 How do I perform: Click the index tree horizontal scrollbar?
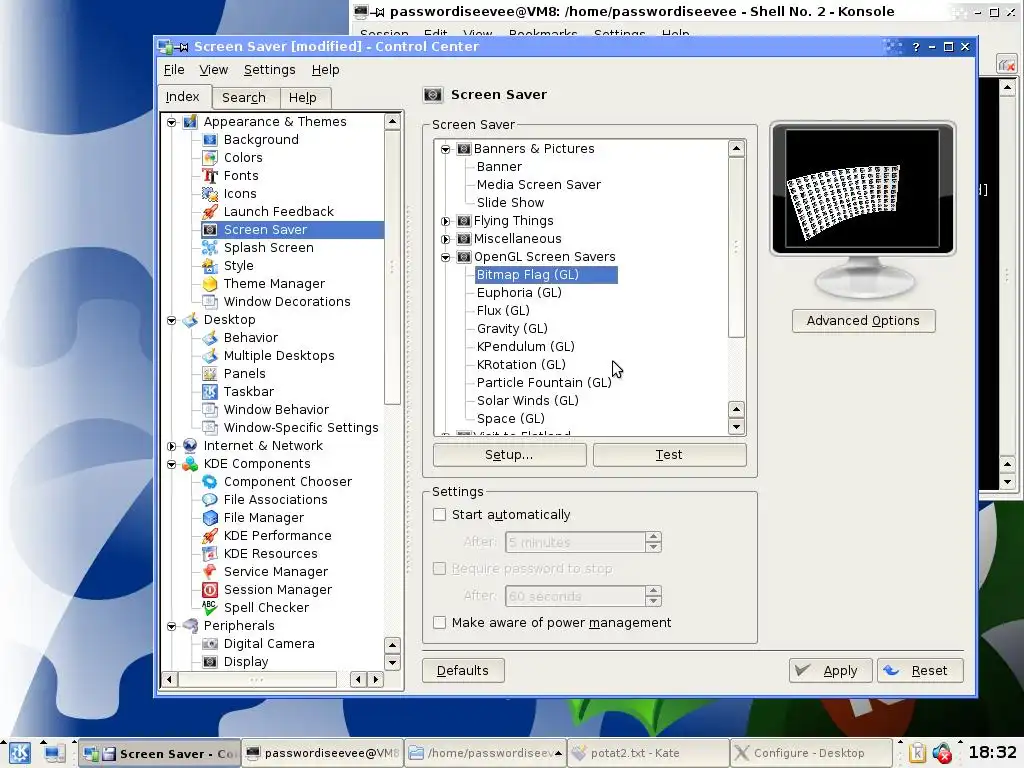point(257,680)
